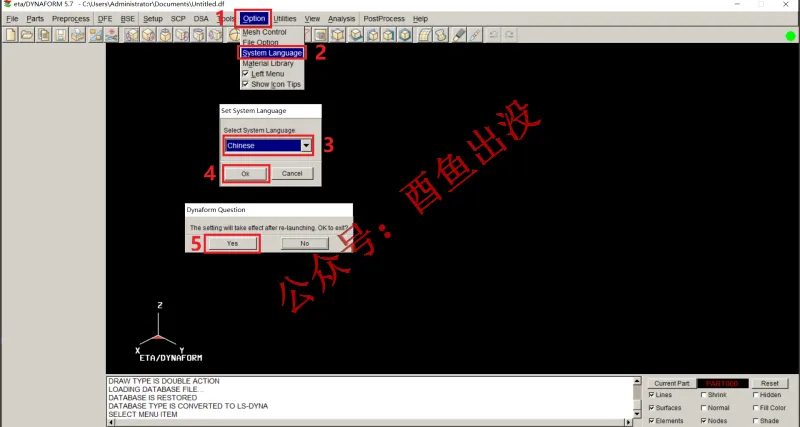
Task: Enable the Shade checkbox
Action: (756, 421)
